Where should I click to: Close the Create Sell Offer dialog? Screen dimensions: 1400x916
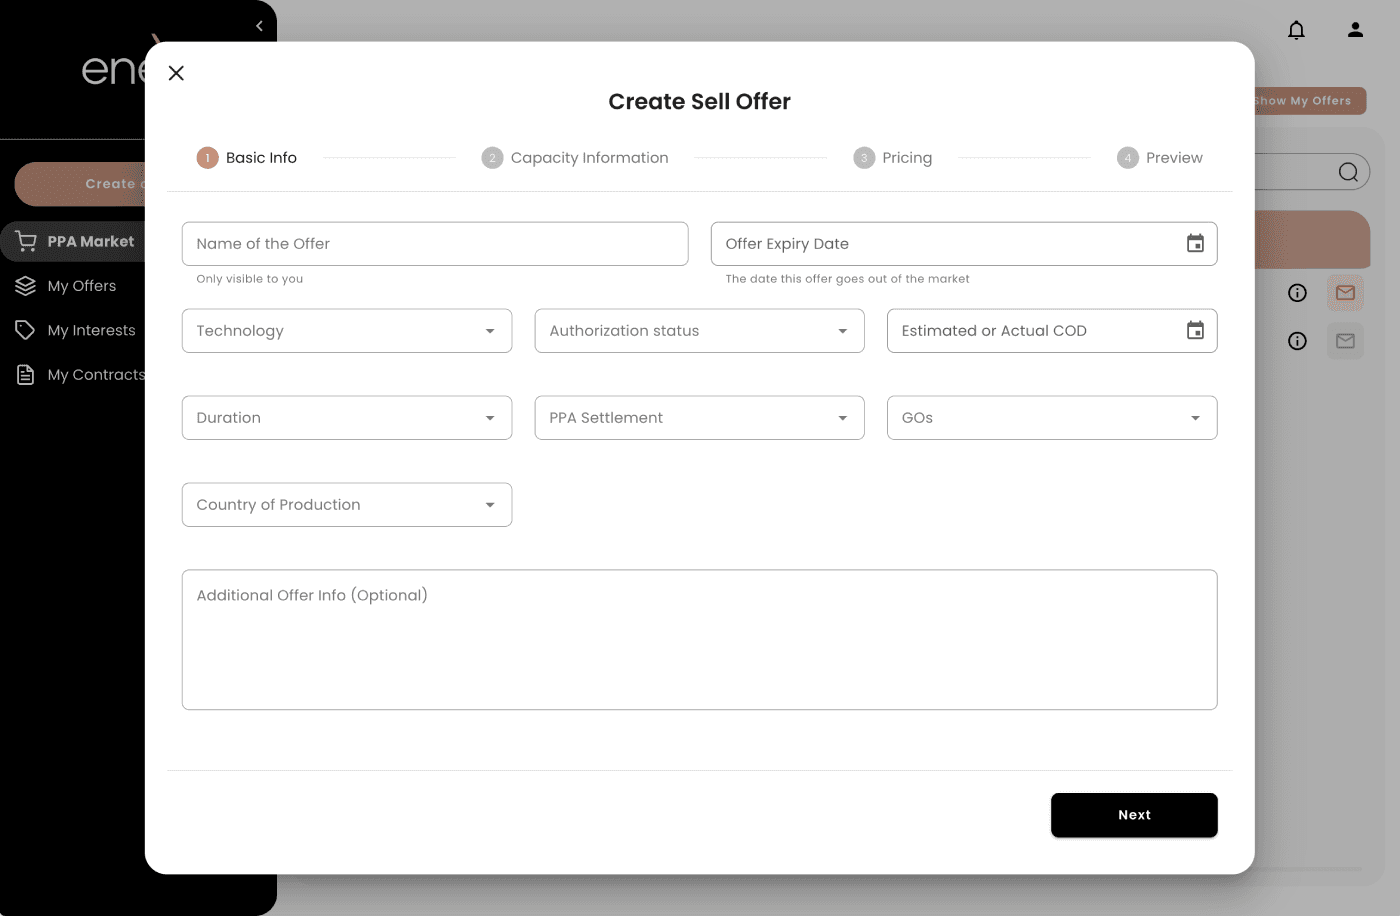click(176, 73)
